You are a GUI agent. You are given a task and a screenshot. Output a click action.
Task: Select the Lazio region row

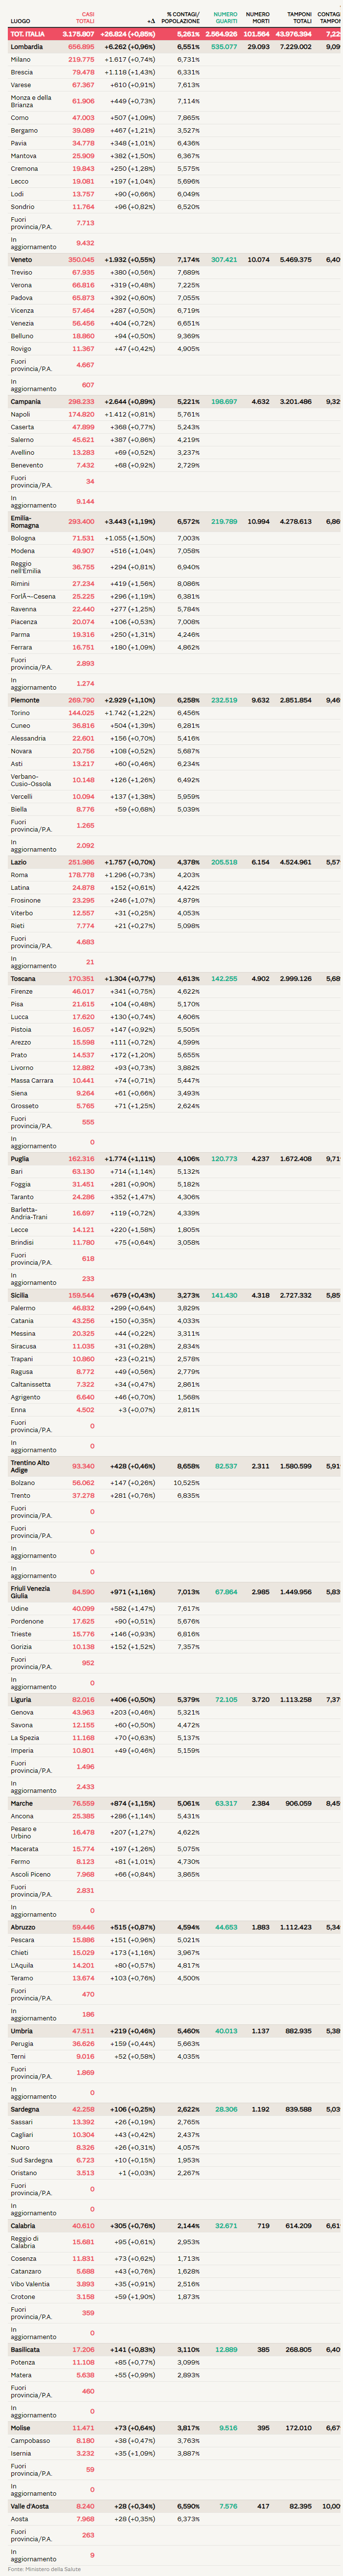point(174,863)
